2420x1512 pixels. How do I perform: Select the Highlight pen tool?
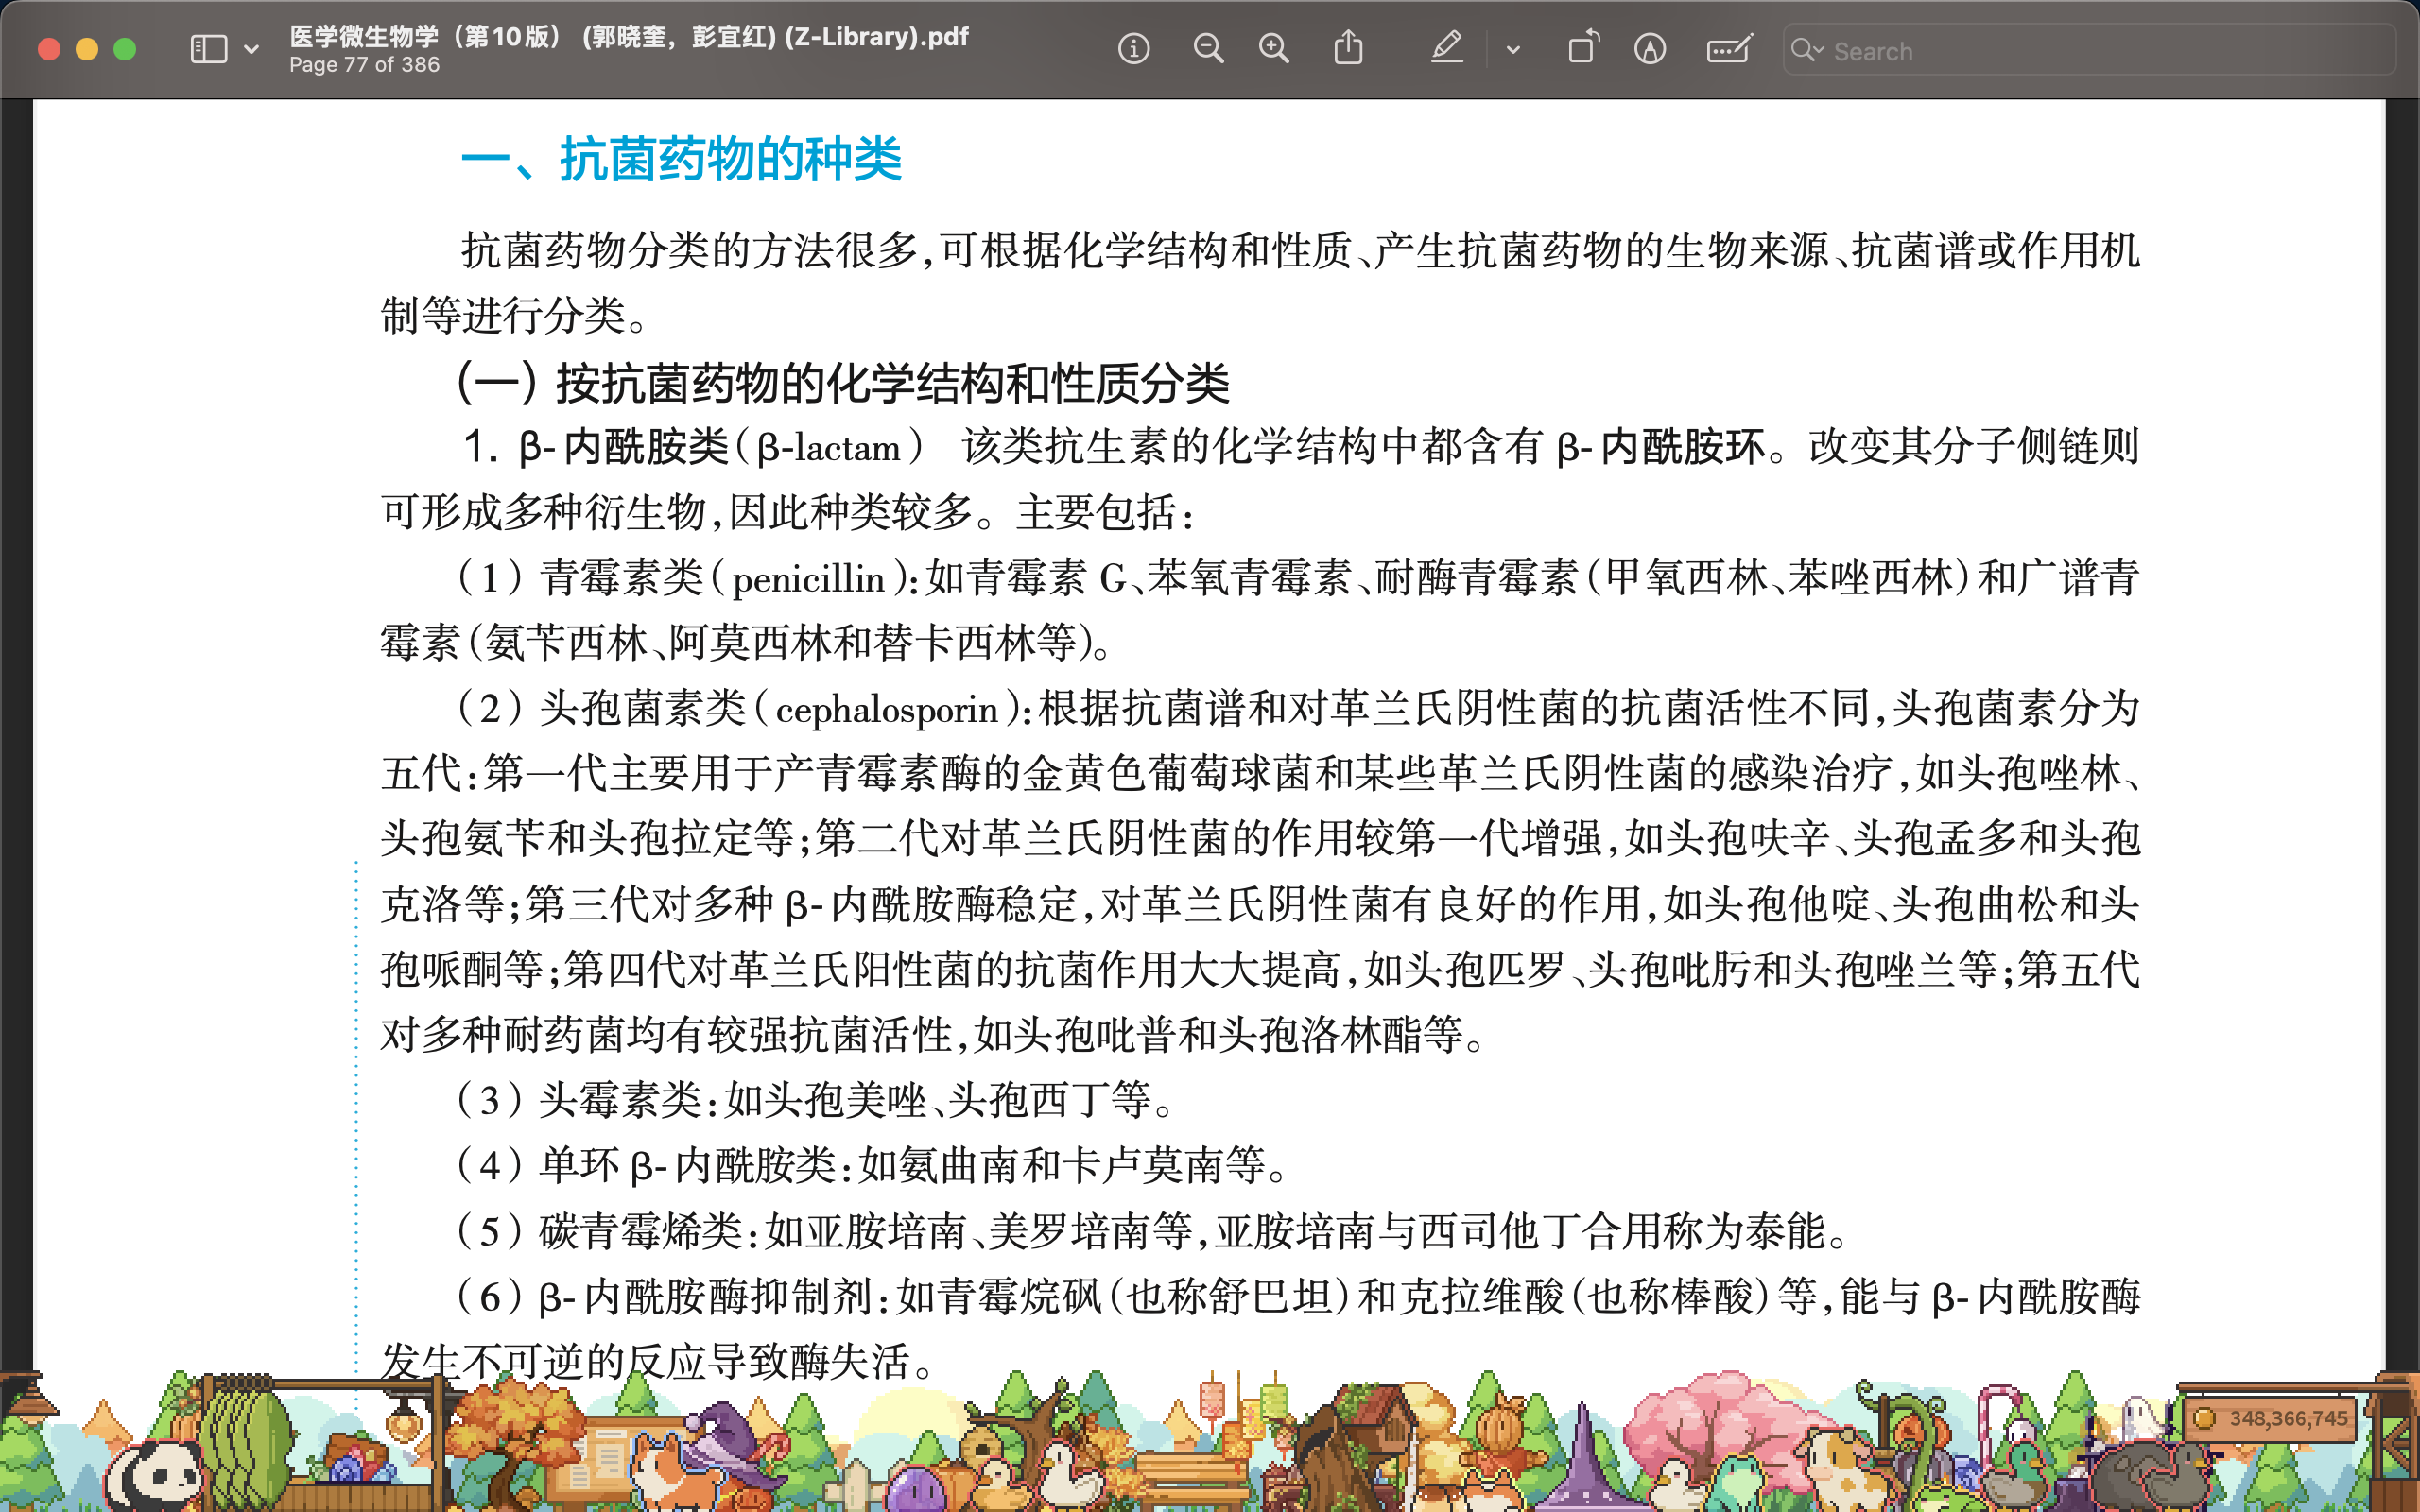click(1446, 49)
